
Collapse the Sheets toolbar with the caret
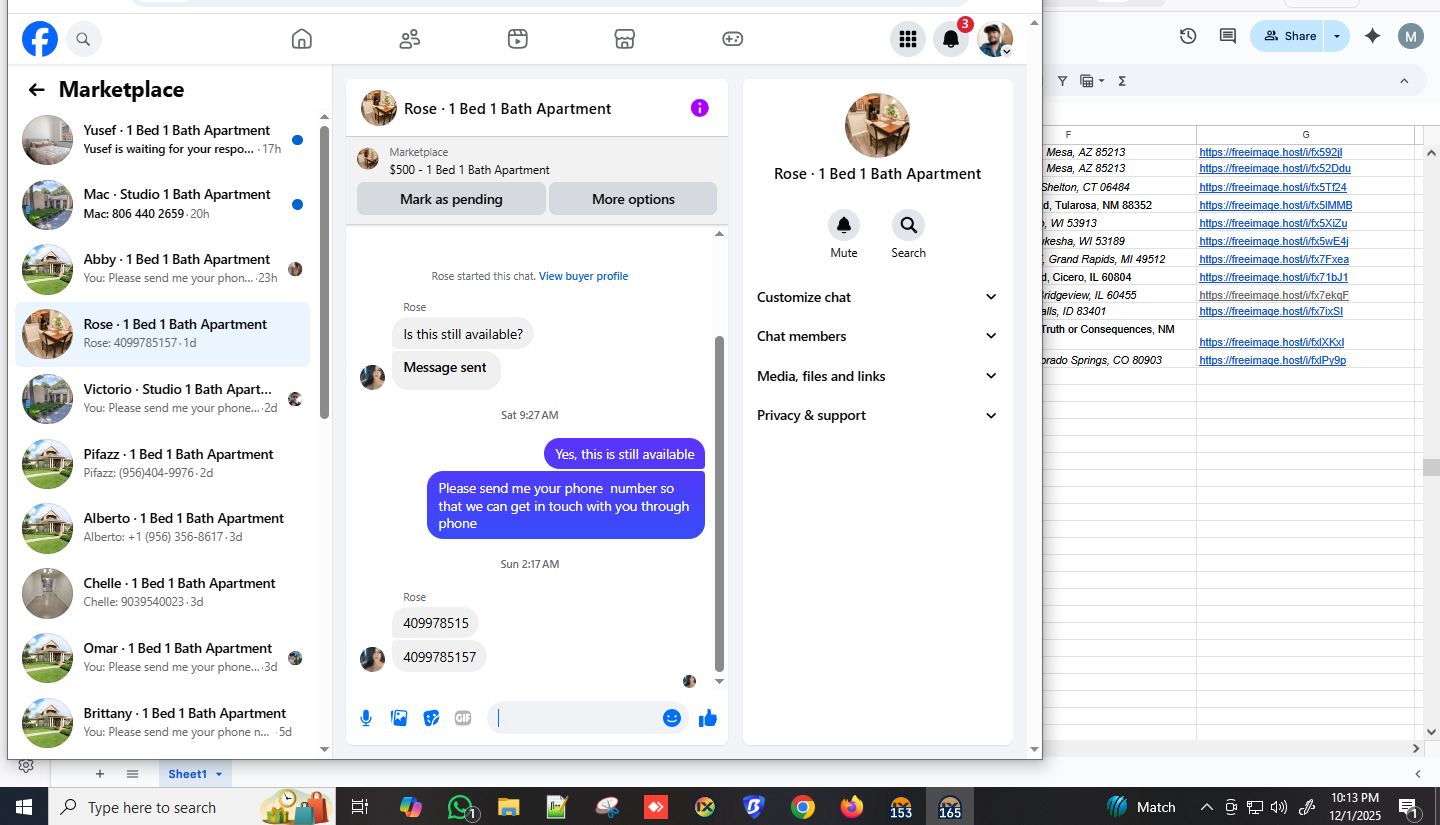(x=1404, y=81)
